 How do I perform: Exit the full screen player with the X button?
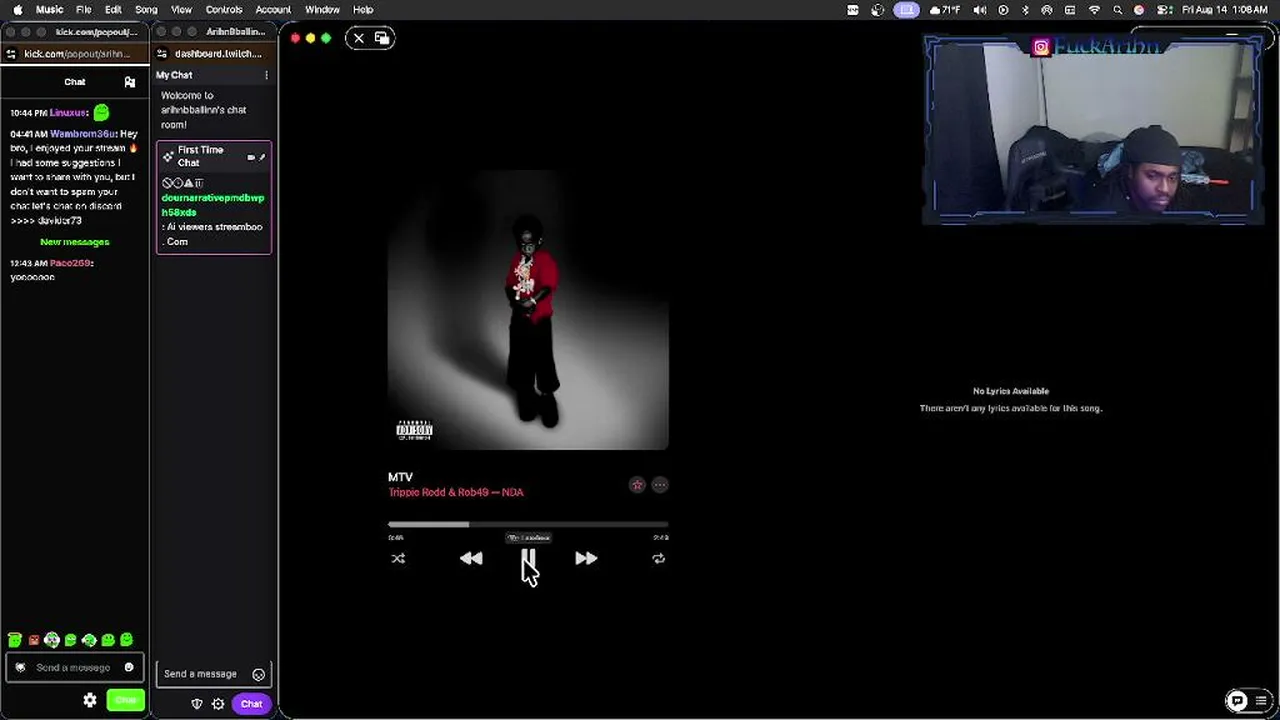pos(359,38)
